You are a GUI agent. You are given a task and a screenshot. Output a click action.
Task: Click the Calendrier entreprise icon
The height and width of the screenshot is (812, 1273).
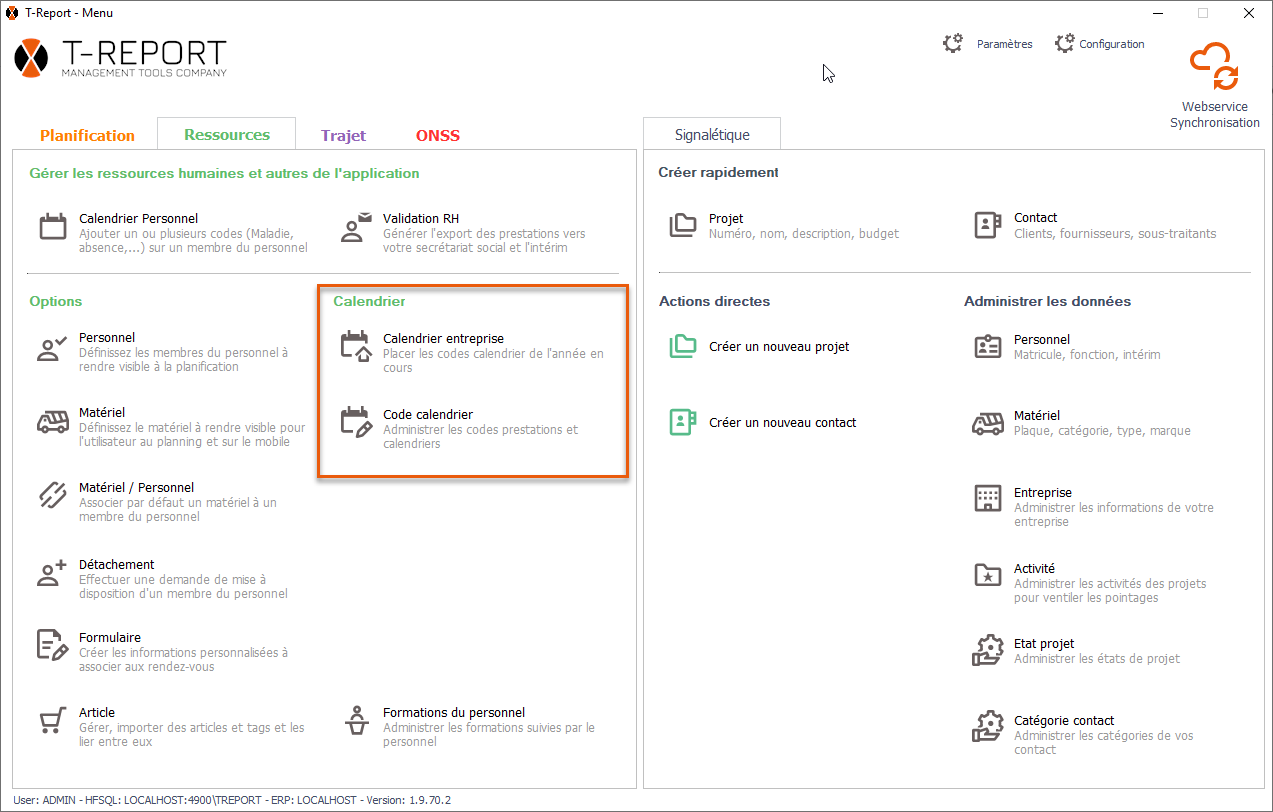click(x=356, y=346)
